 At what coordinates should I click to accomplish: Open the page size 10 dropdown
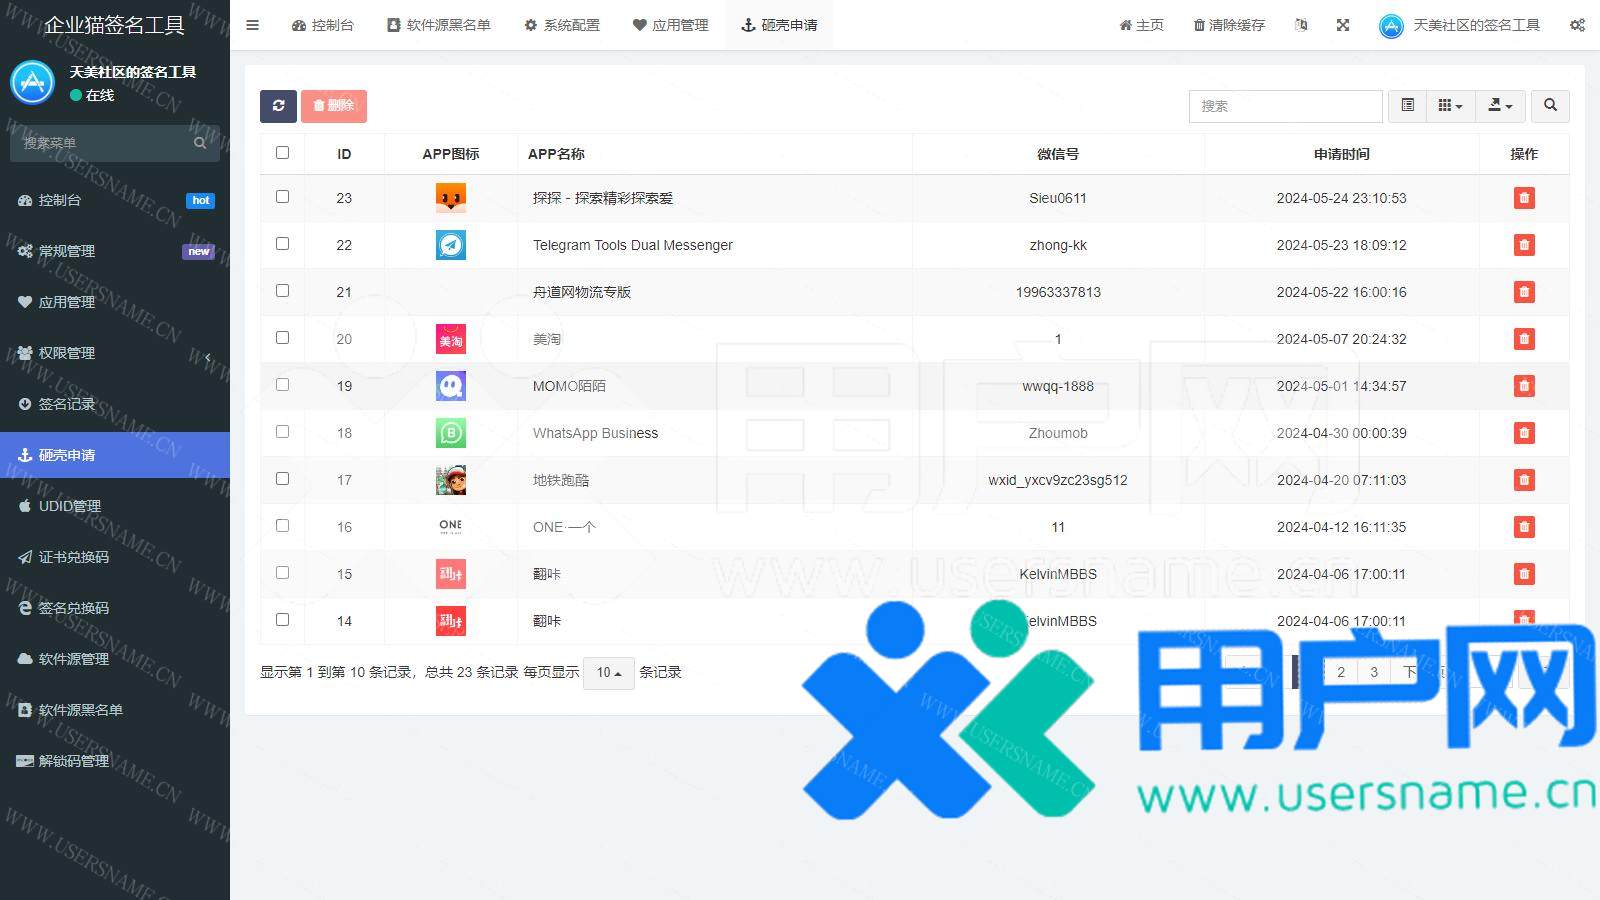[608, 673]
